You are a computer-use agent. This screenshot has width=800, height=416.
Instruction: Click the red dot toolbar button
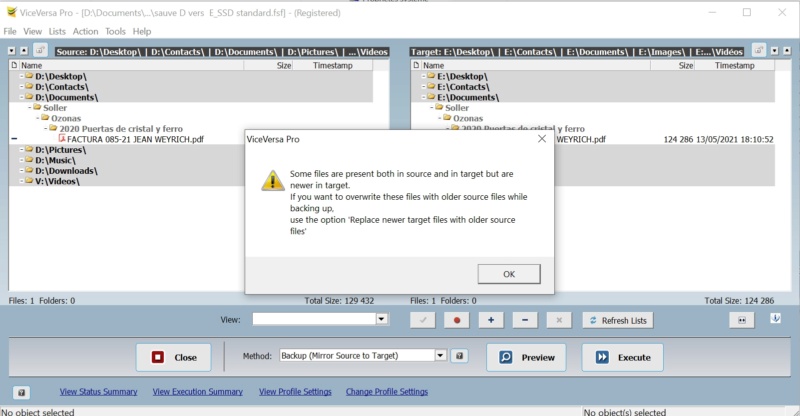click(457, 320)
